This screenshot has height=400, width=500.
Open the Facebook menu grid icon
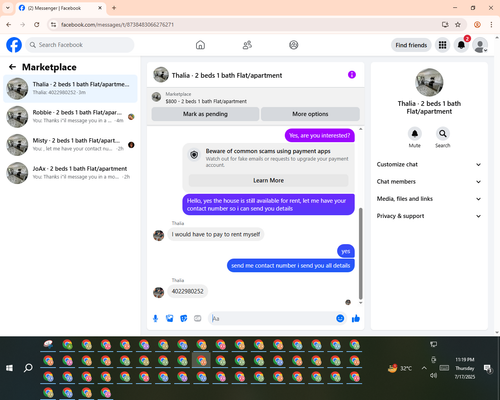point(442,45)
